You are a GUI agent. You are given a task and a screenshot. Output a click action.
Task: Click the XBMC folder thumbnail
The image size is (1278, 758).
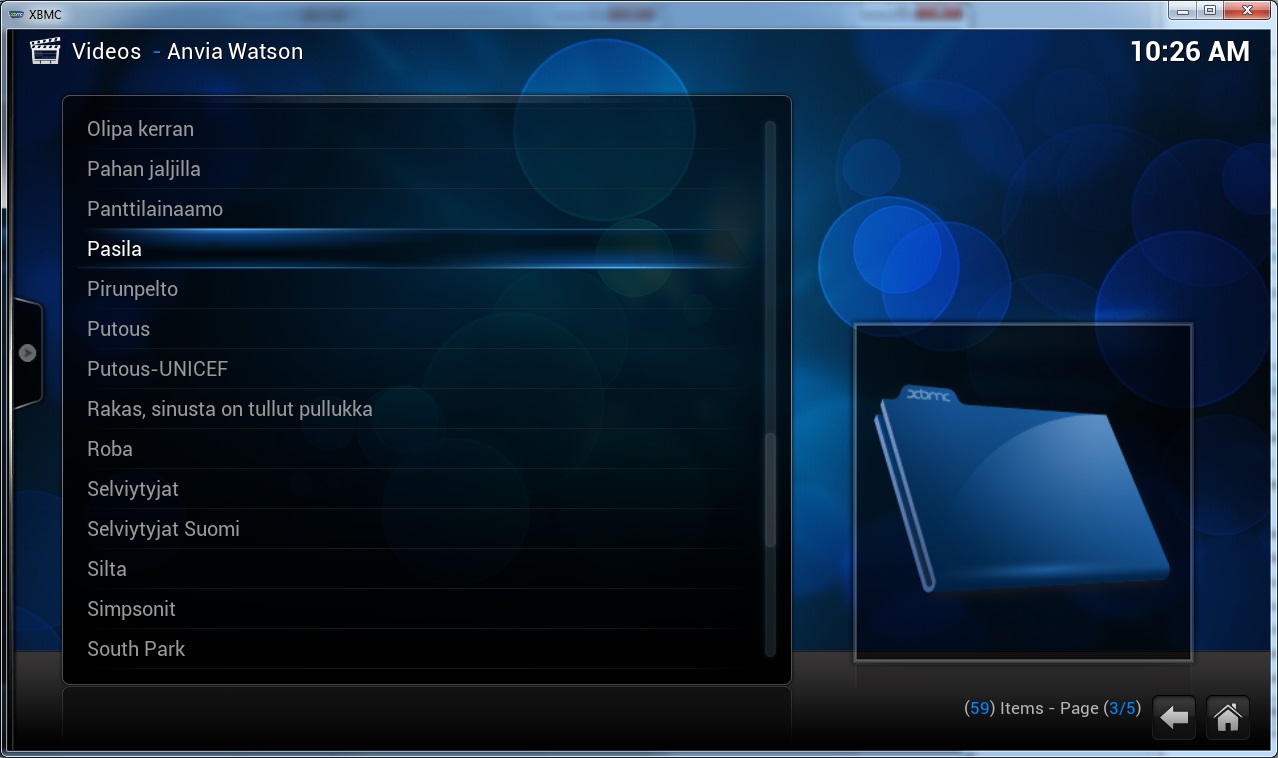coord(1023,492)
